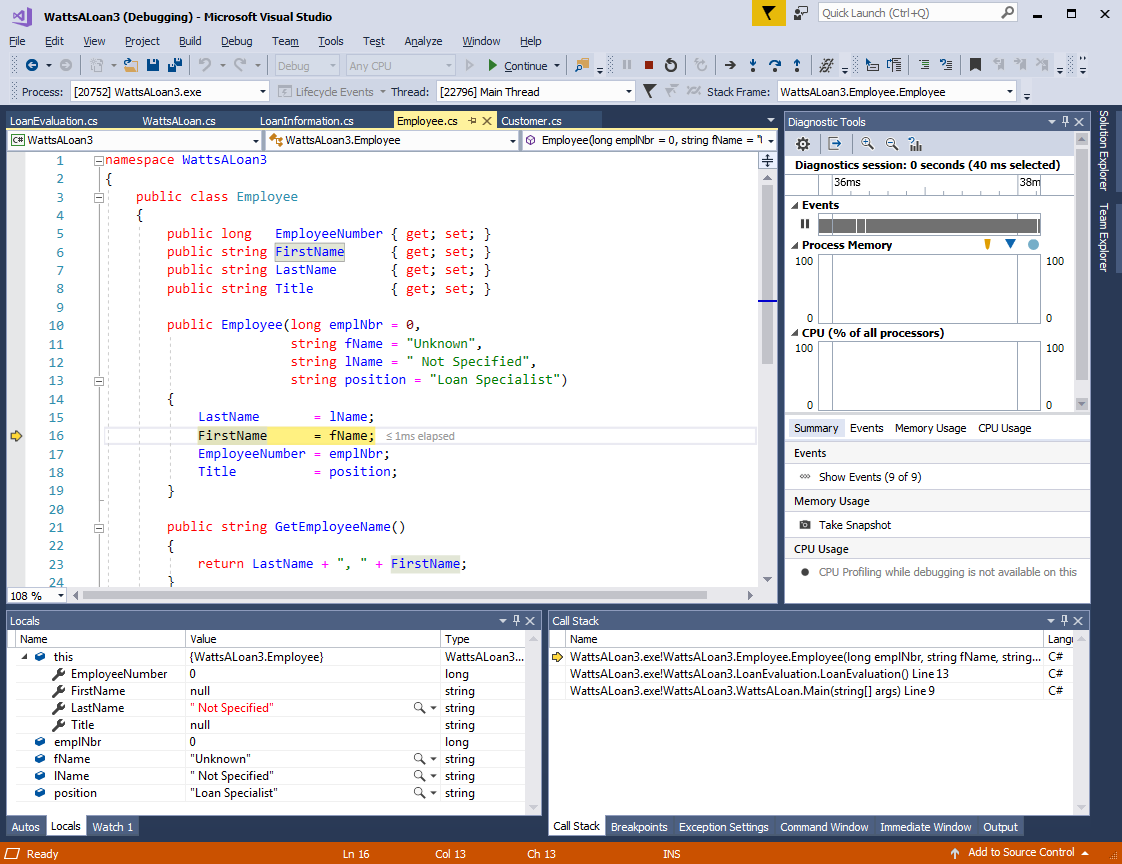Click the Step Into icon

[x=753, y=65]
